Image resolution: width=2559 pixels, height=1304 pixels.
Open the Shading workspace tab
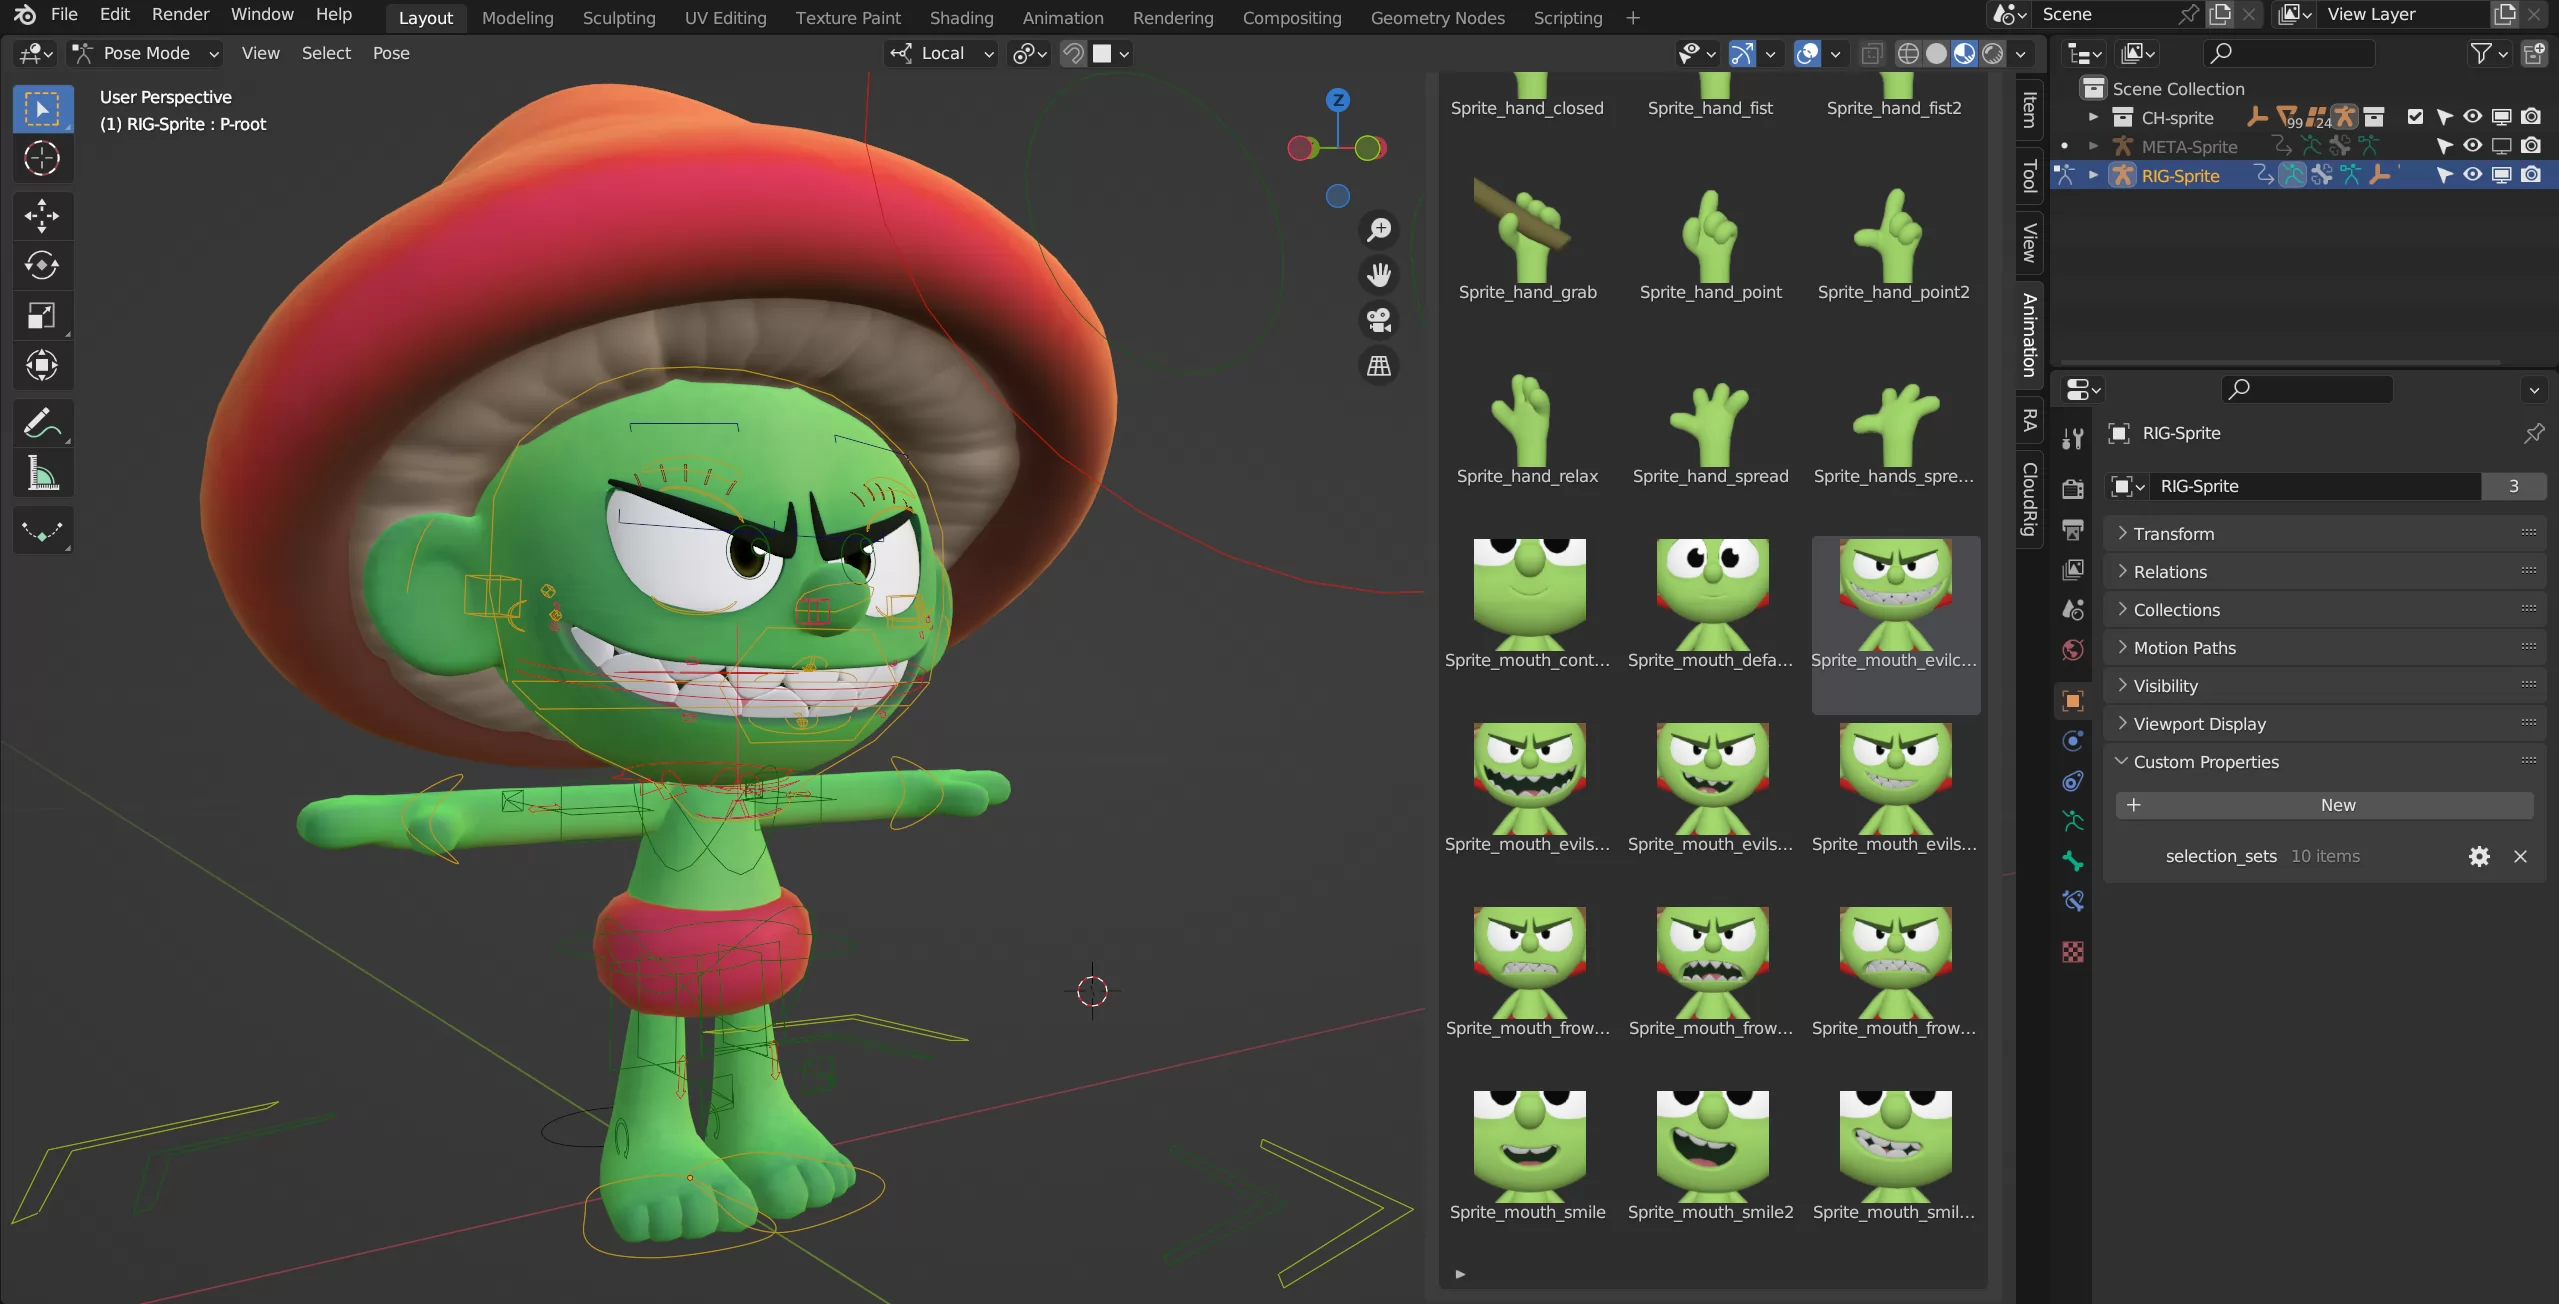[x=959, y=17]
